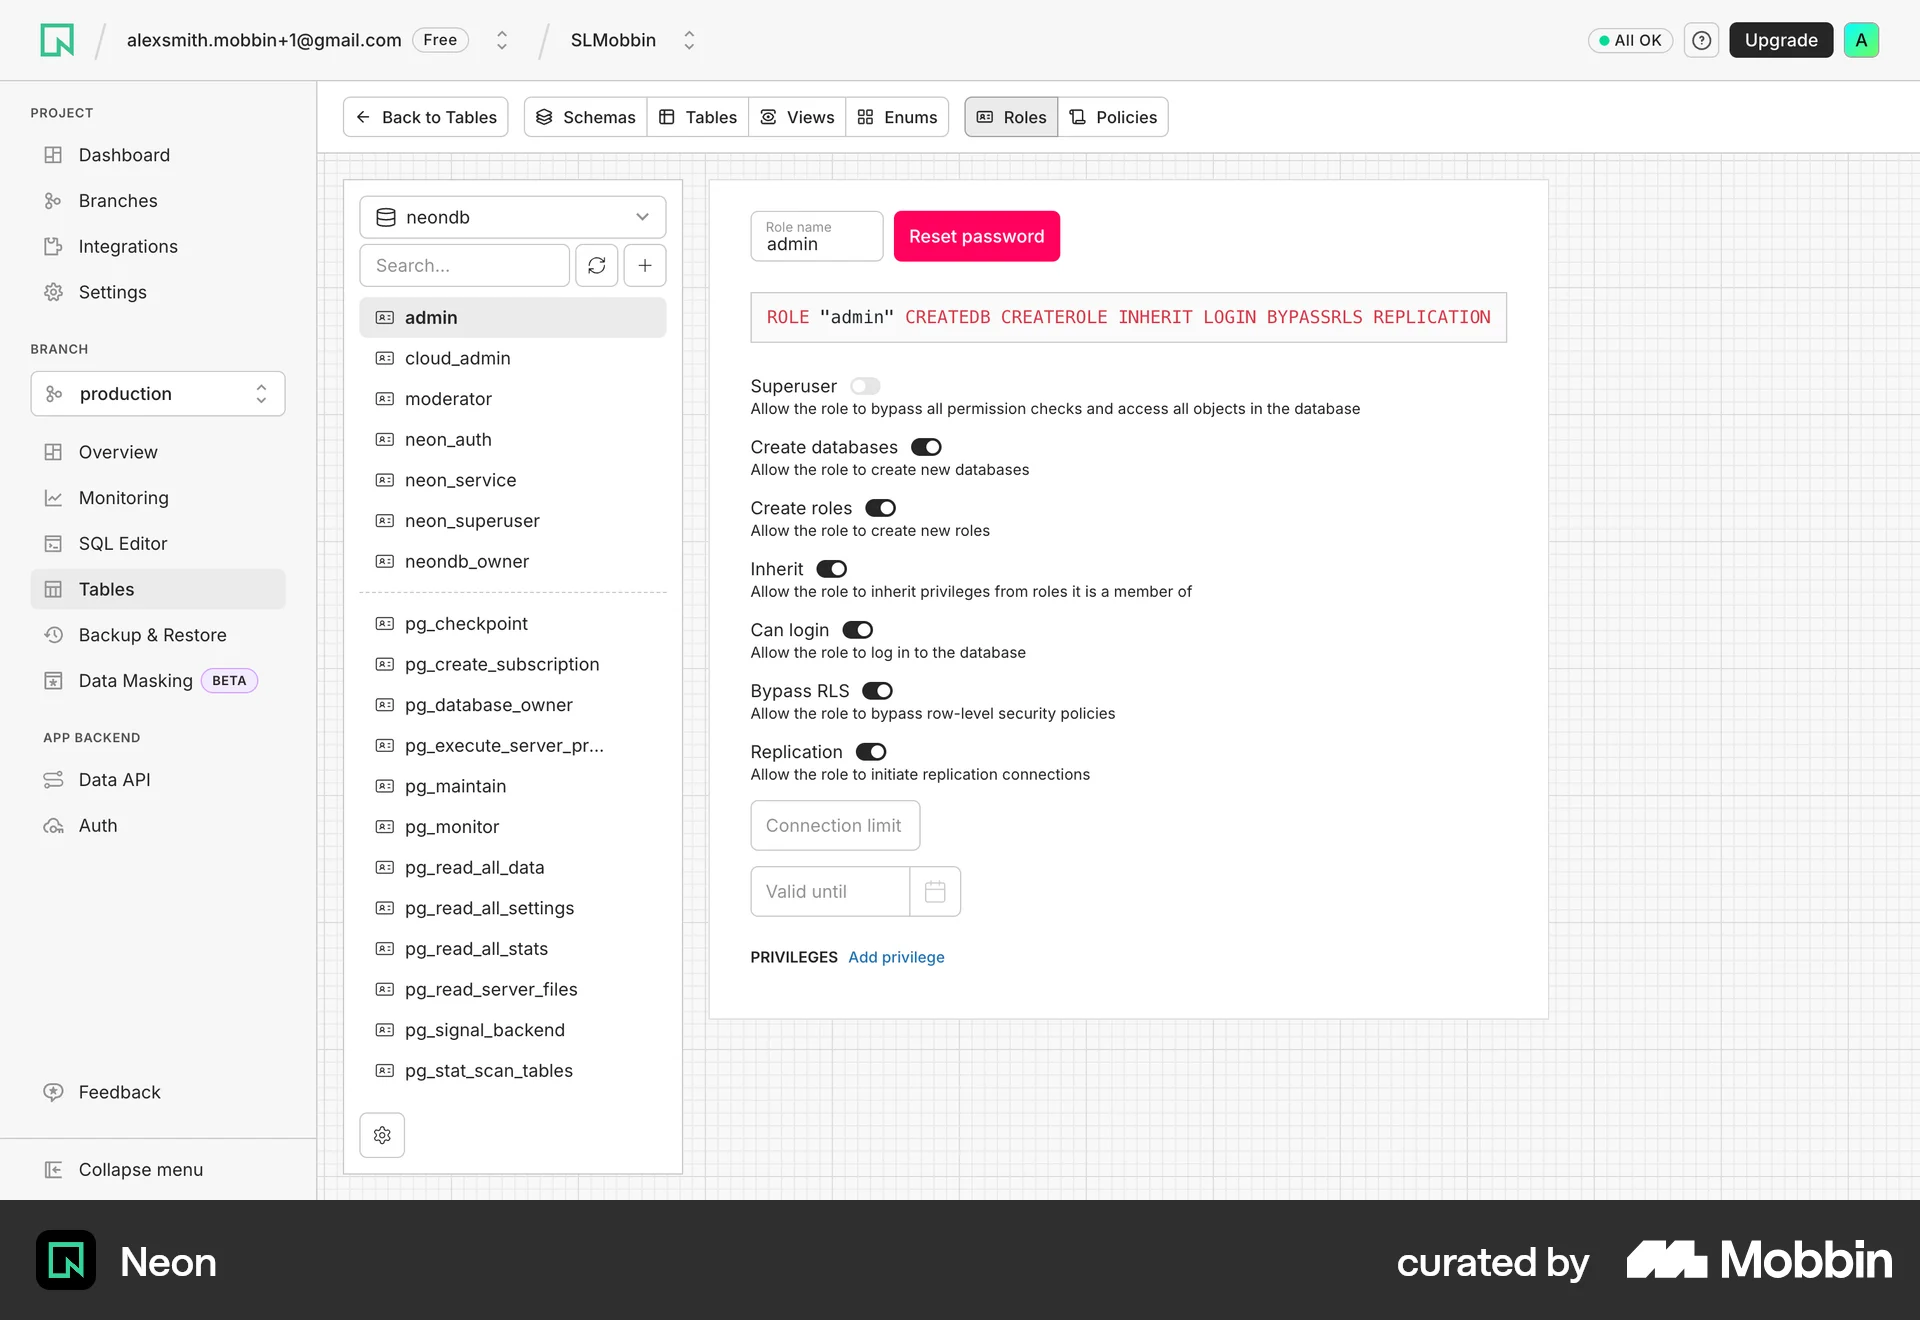
Task: Select the moderator role
Action: pyautogui.click(x=513, y=399)
